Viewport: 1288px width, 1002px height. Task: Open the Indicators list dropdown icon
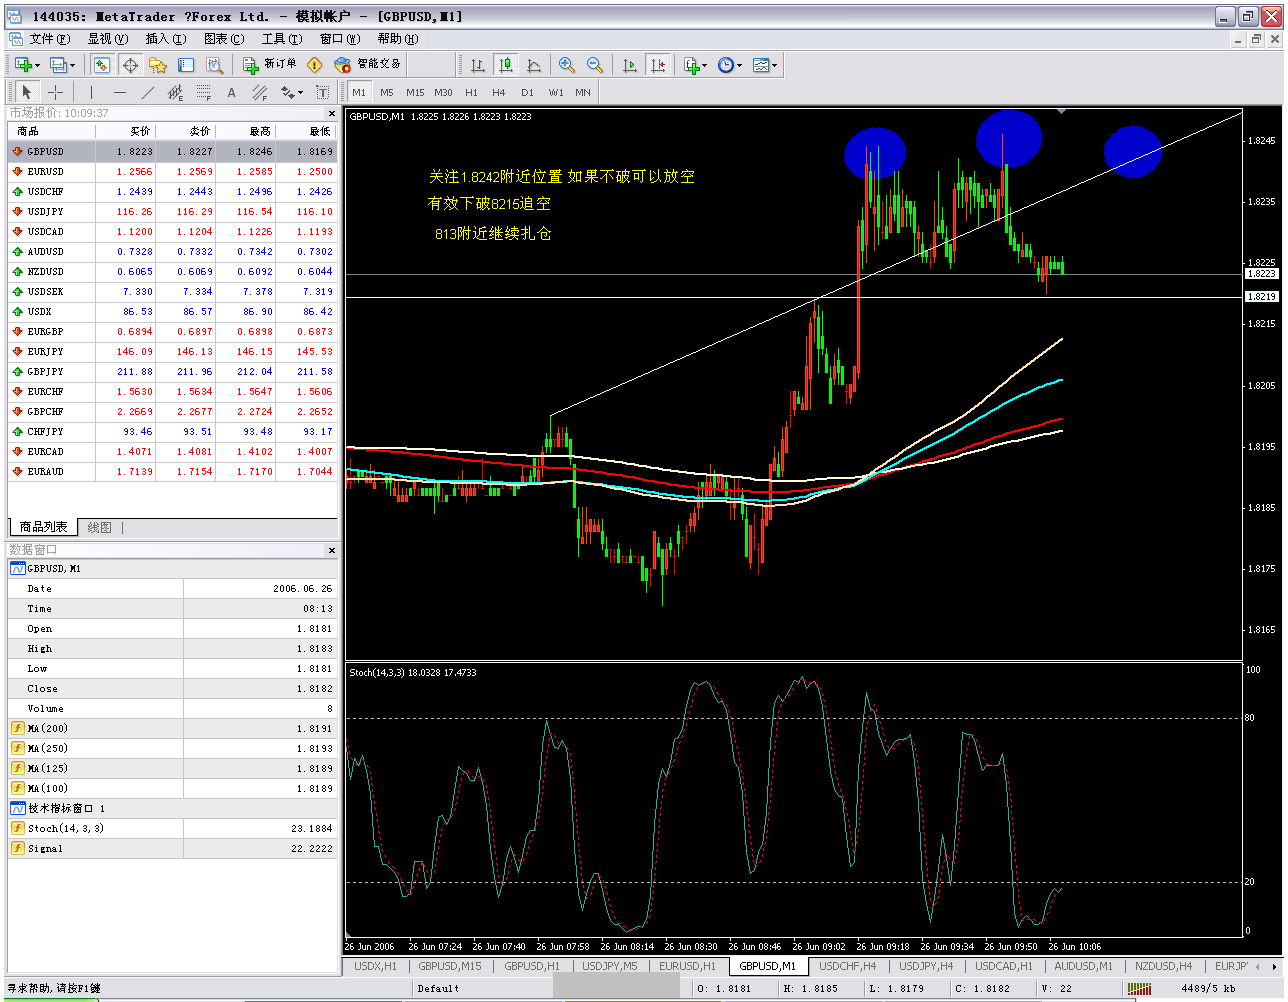click(x=695, y=65)
